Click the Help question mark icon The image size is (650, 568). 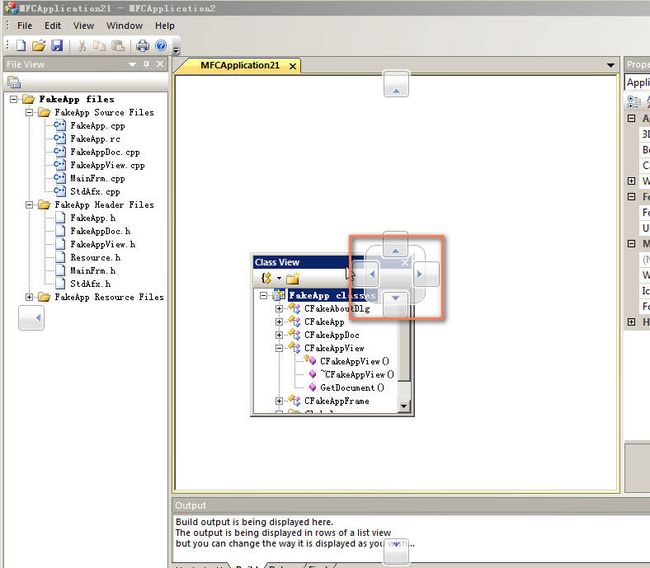tap(161, 45)
